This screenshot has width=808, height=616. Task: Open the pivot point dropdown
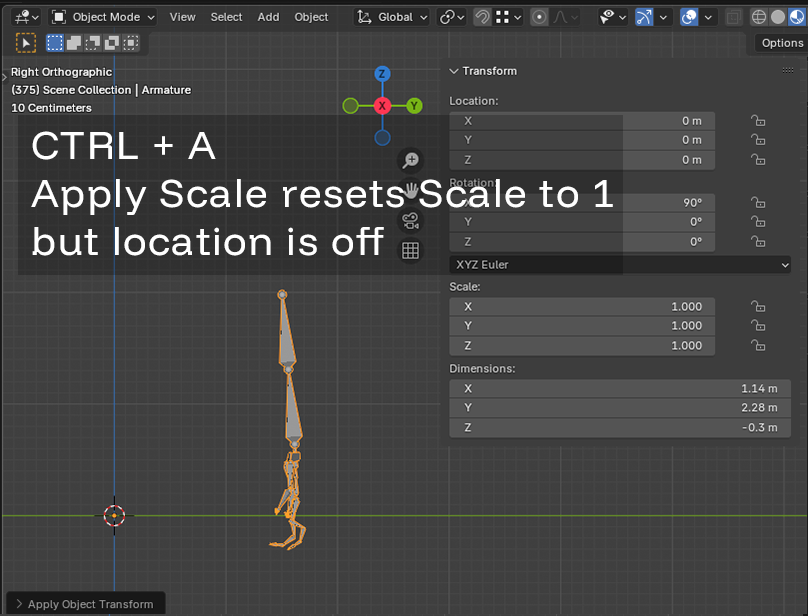click(451, 18)
